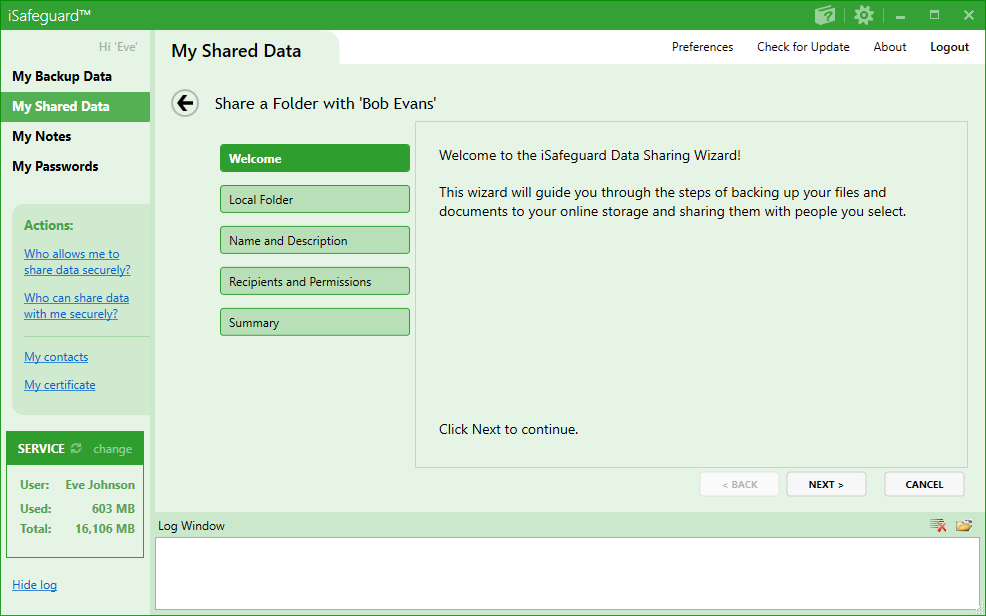Select My Shared Data in sidebar
Viewport: 986px width, 616px height.
(75, 107)
